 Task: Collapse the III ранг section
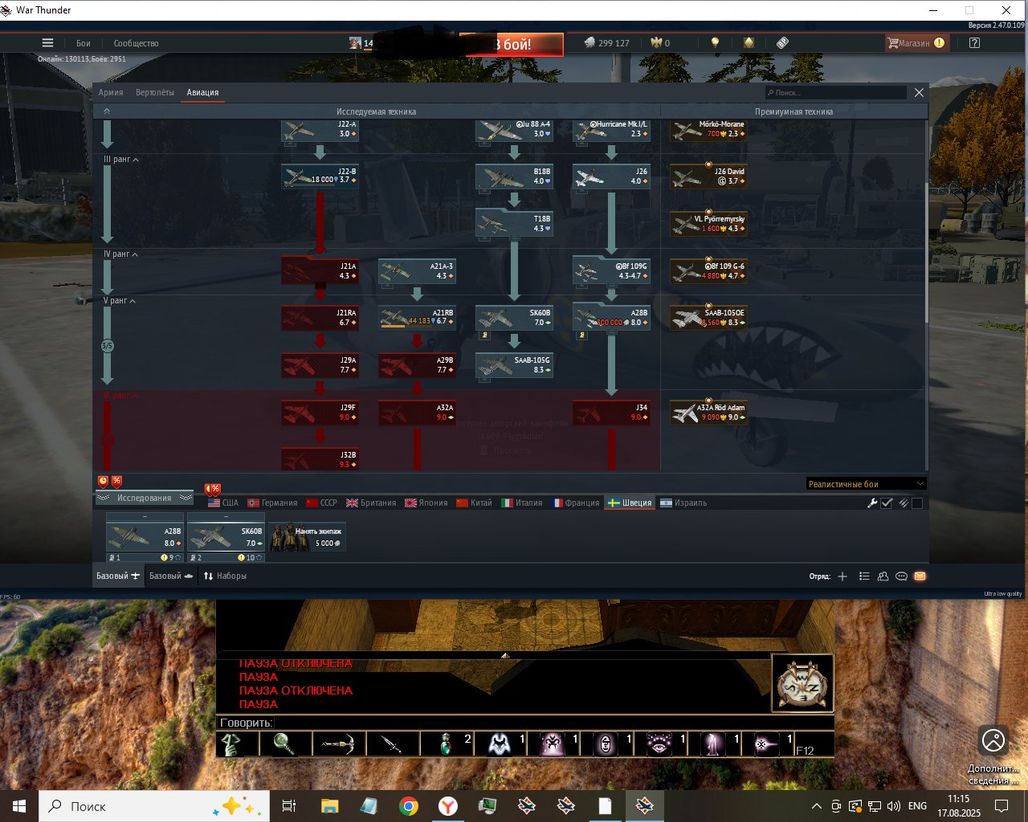(121, 159)
